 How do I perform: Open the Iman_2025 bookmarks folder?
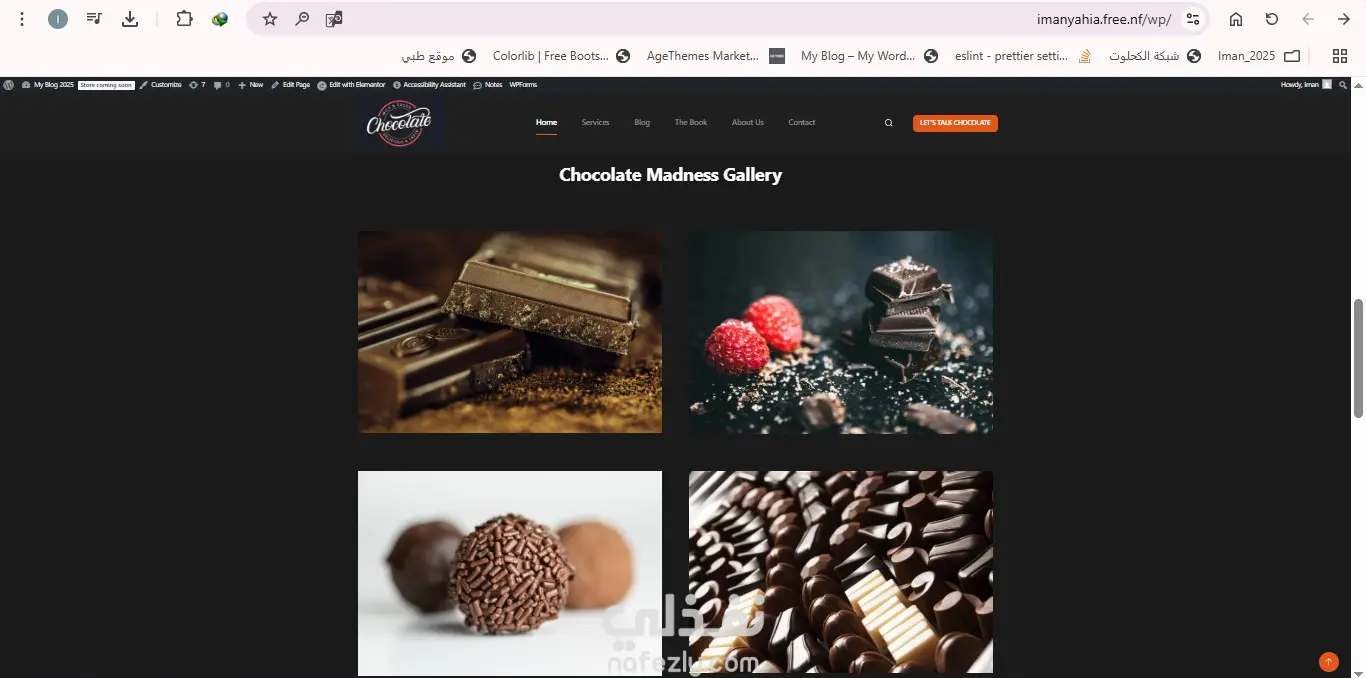click(x=1258, y=56)
